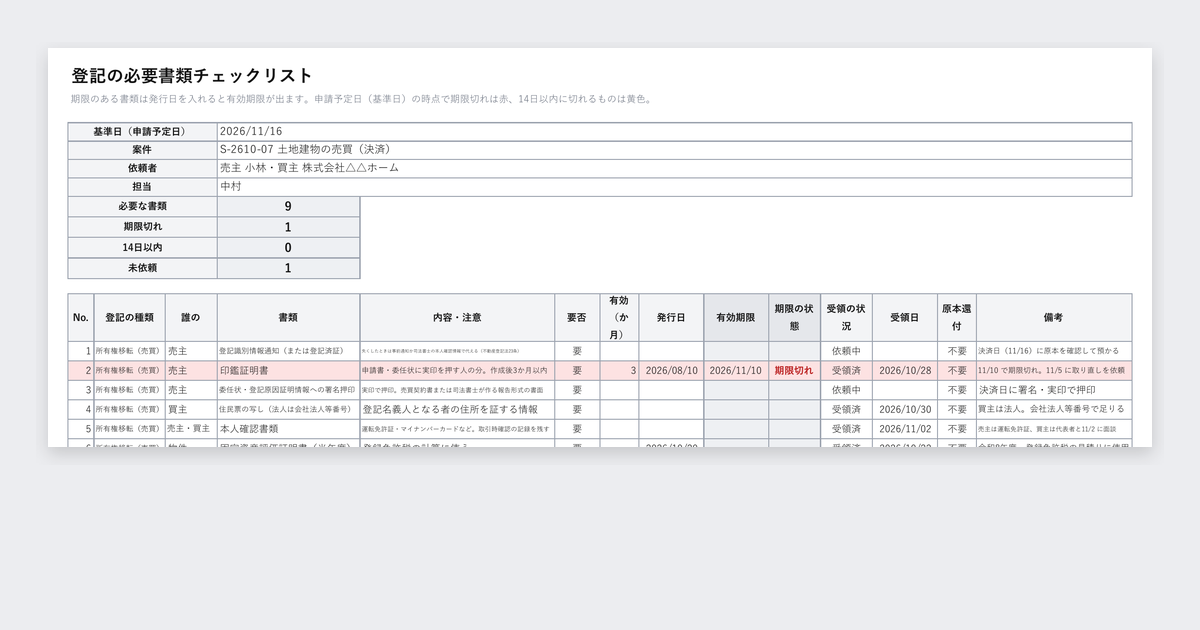Select 登記識別情報通知 document cell in row 1
Viewport: 1200px width, 630px height.
pos(288,351)
